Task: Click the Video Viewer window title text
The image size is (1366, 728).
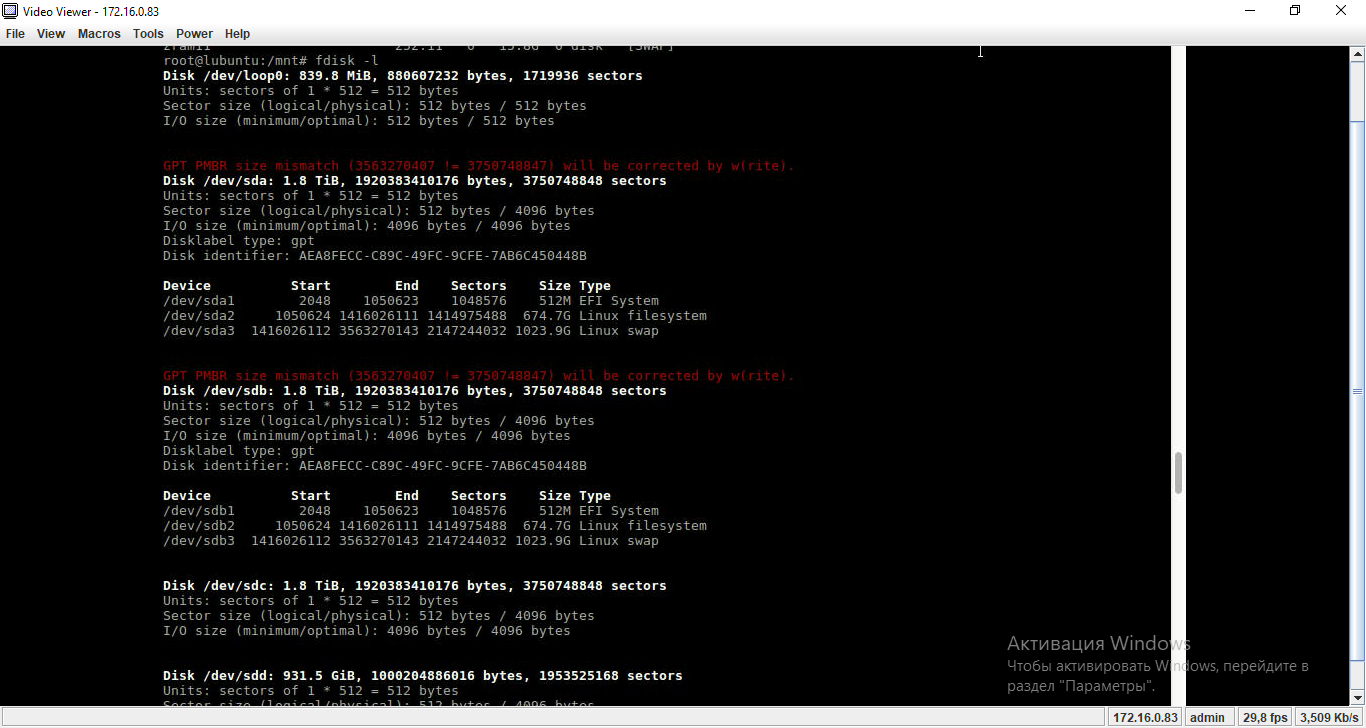Action: click(x=91, y=11)
